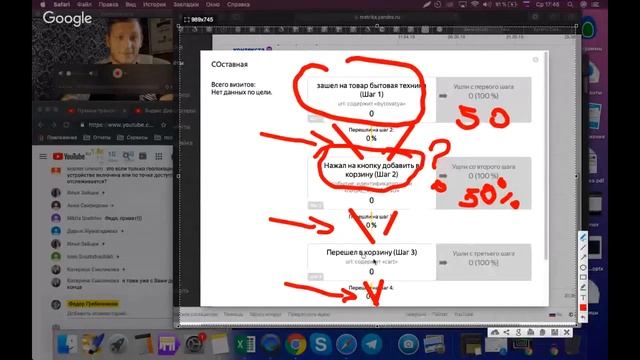Image resolution: width=640 pixels, height=360 pixels.
Task: Open the Вид menu
Action: tap(131, 4)
